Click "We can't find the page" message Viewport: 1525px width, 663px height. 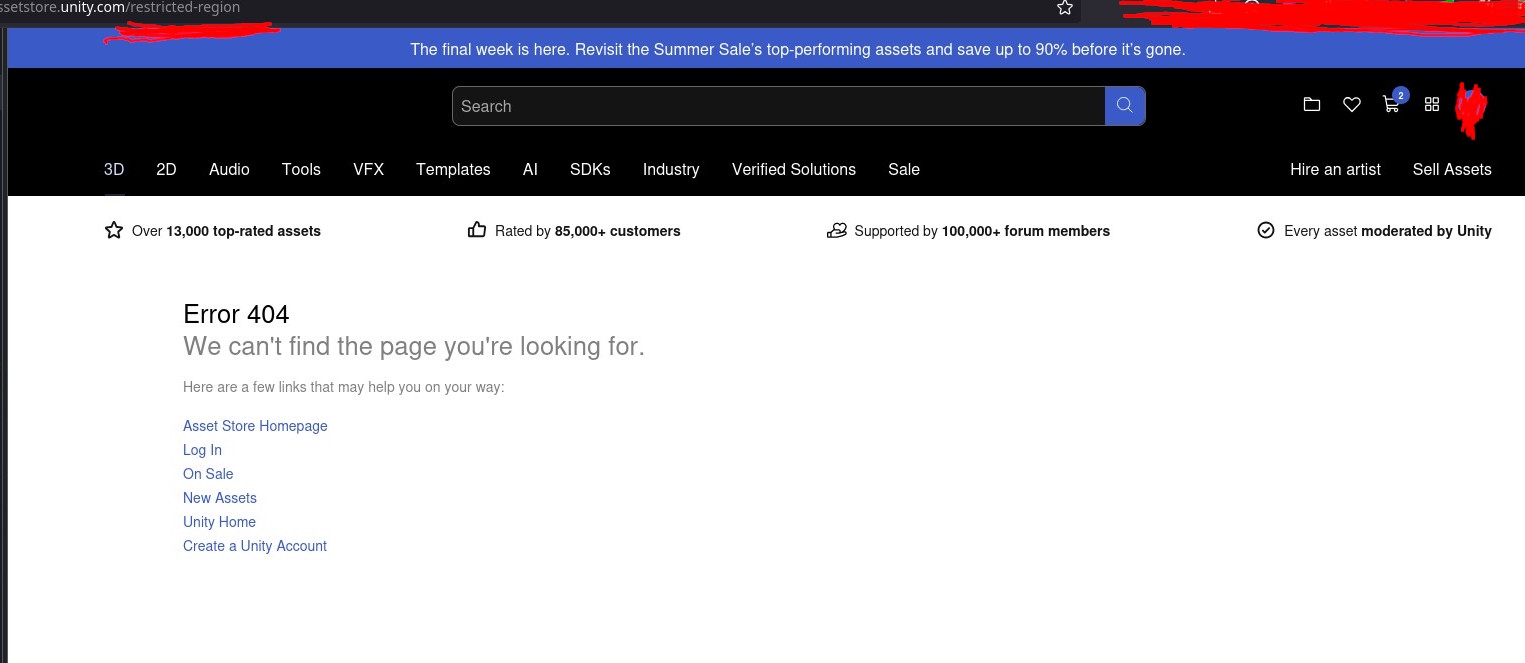pos(414,347)
